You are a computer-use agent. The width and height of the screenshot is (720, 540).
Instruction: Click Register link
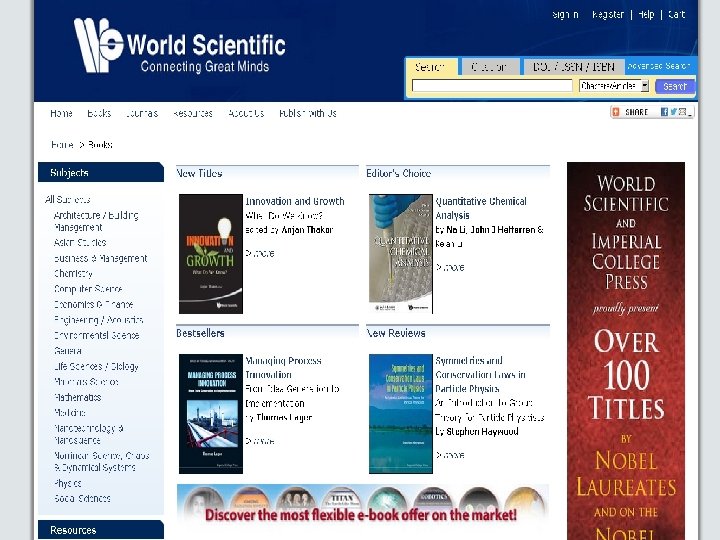[608, 15]
